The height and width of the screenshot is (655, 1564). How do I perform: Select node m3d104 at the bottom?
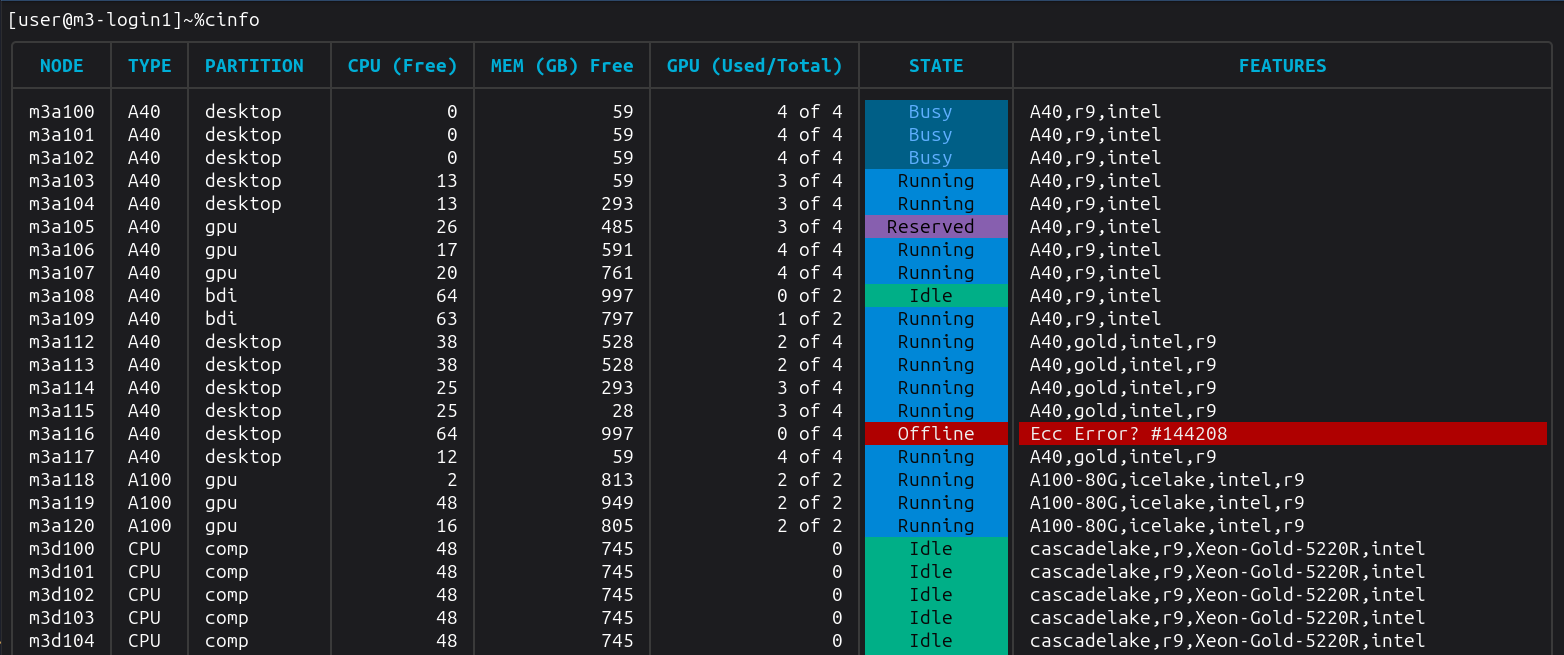point(61,640)
